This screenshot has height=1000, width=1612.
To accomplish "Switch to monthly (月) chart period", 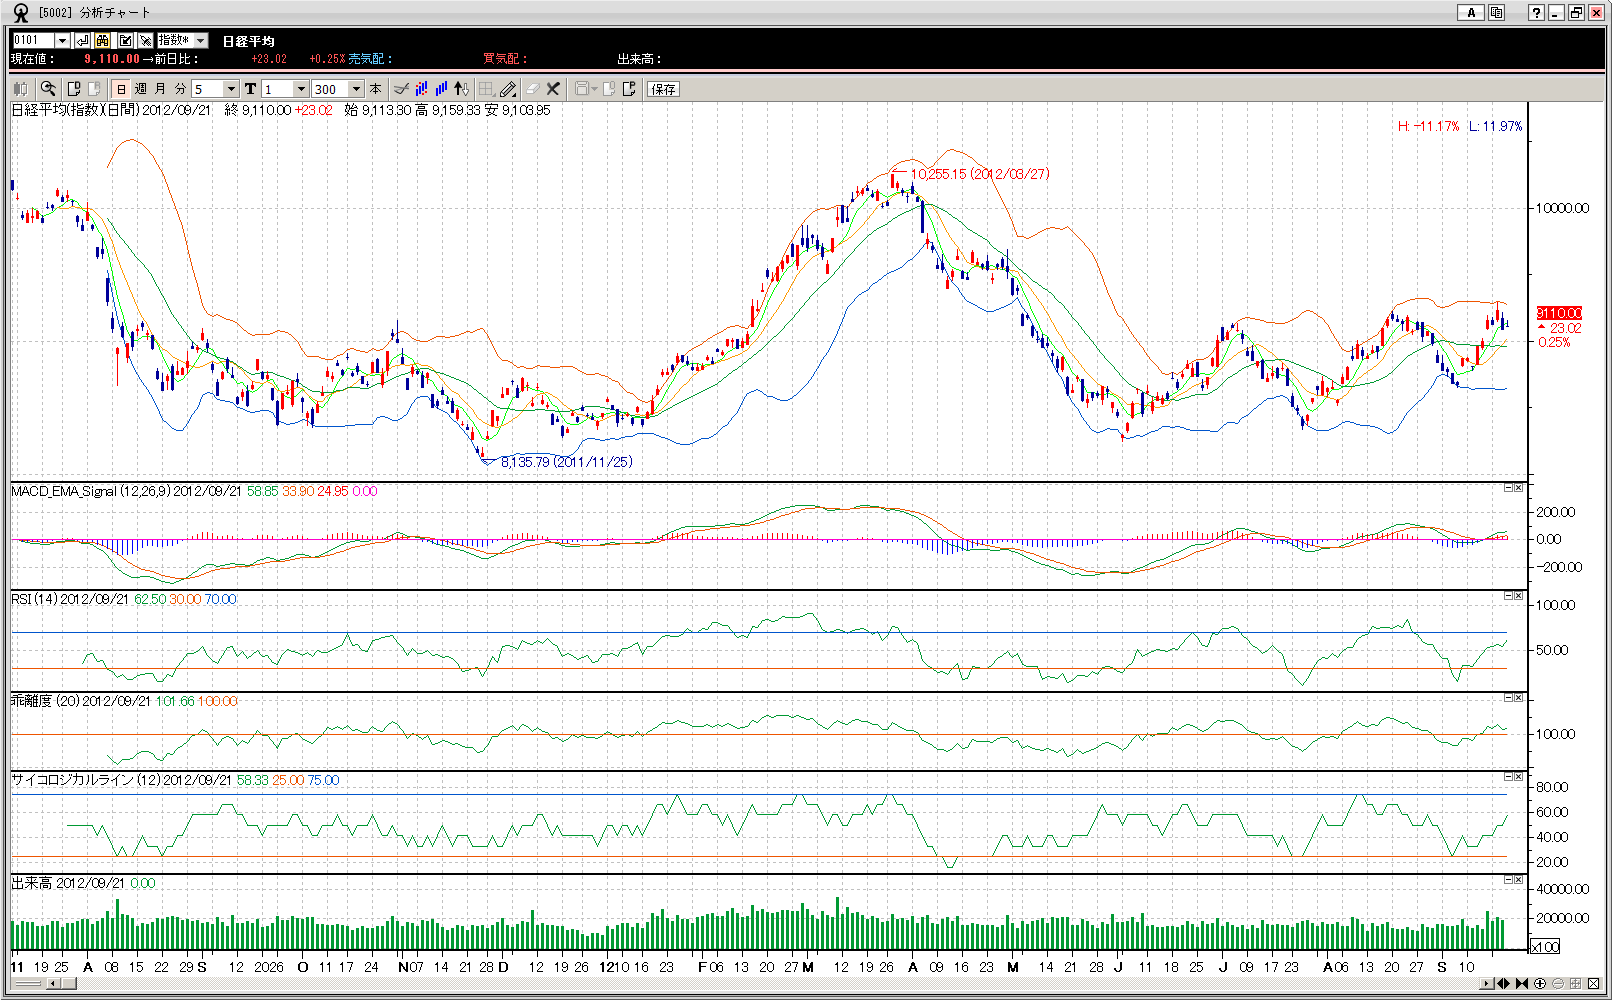I will pyautogui.click(x=160, y=89).
